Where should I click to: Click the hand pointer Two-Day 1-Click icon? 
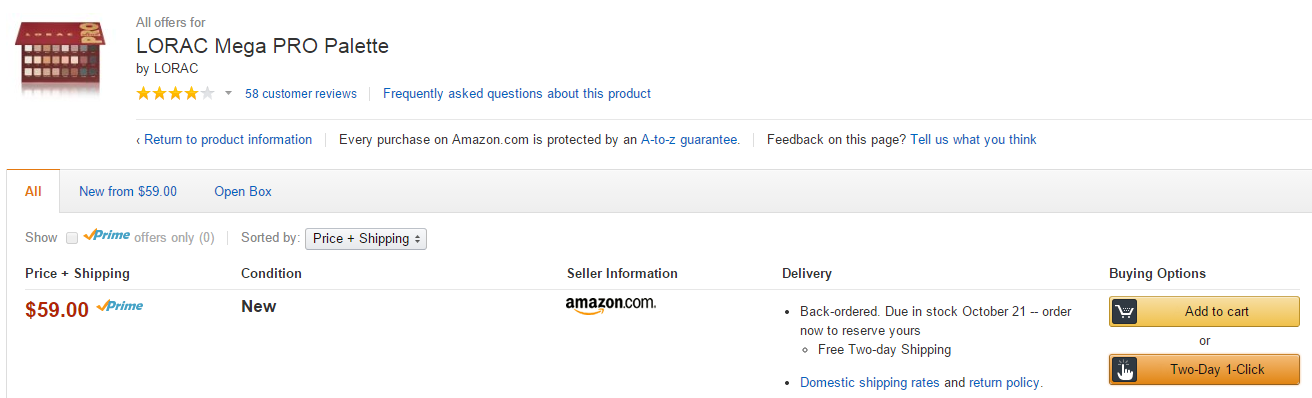(x=1124, y=369)
